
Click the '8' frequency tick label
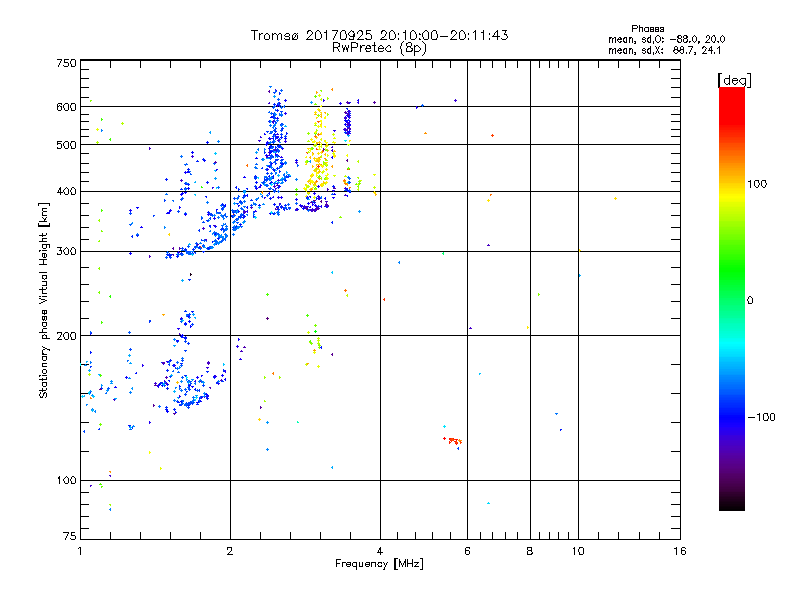(530, 551)
